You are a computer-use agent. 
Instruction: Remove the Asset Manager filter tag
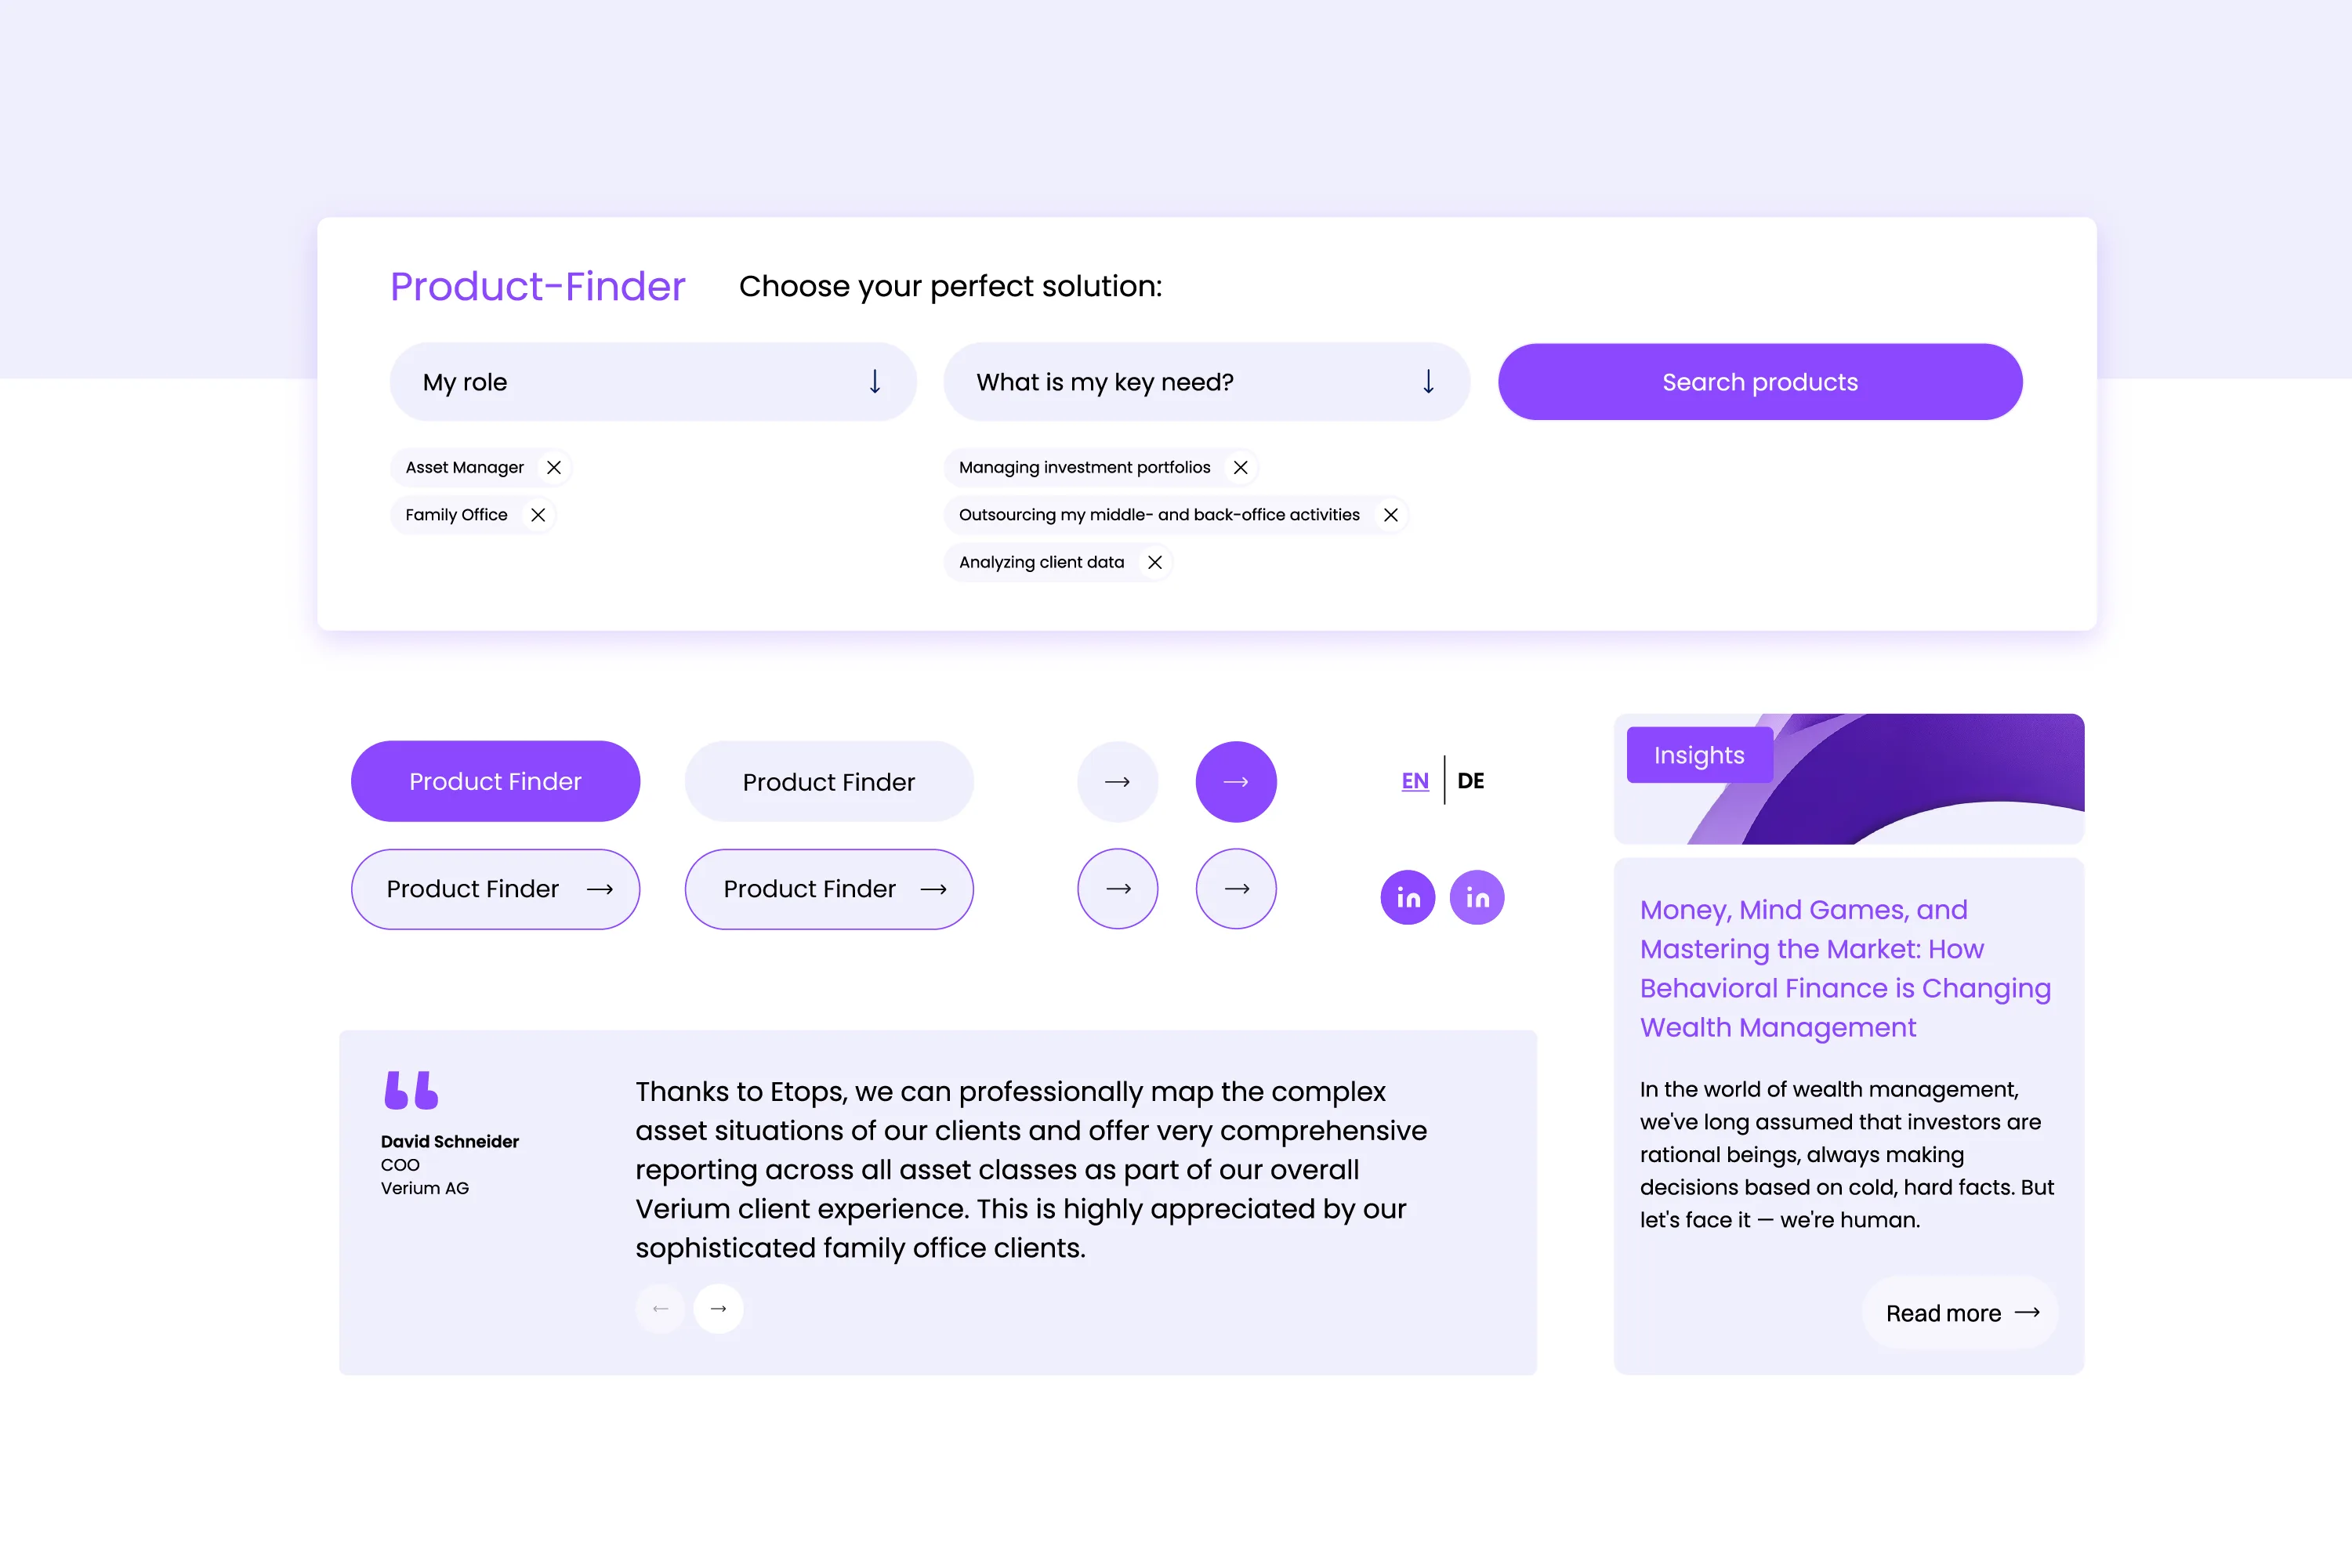tap(553, 467)
